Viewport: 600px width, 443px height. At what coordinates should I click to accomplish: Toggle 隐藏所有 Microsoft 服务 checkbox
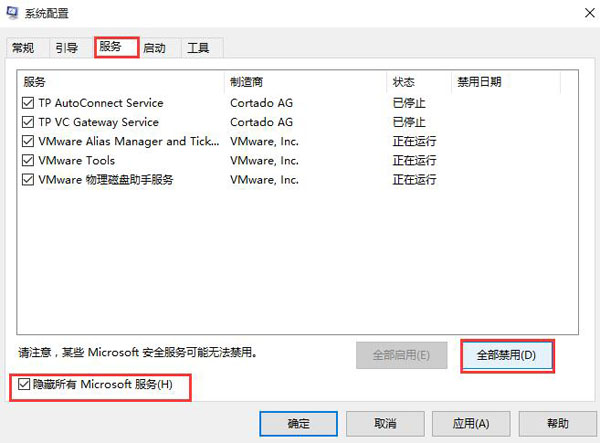pyautogui.click(x=23, y=385)
